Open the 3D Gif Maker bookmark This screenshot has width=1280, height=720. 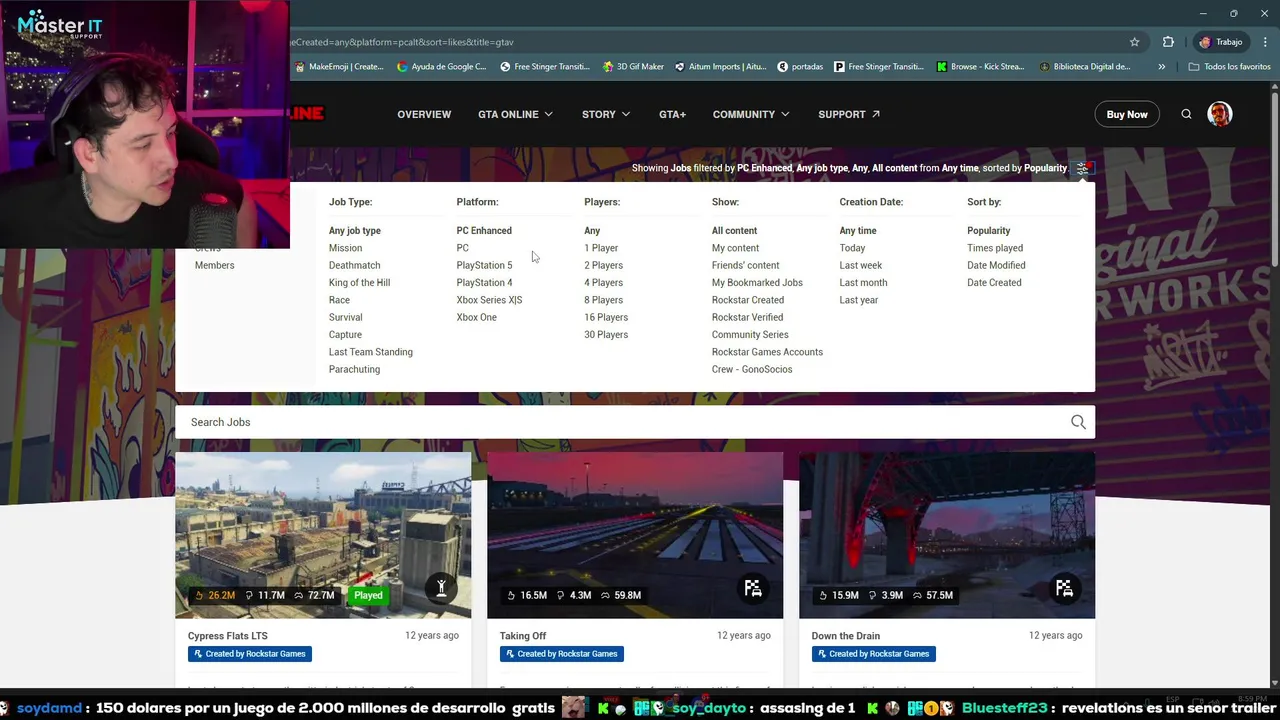click(x=633, y=67)
